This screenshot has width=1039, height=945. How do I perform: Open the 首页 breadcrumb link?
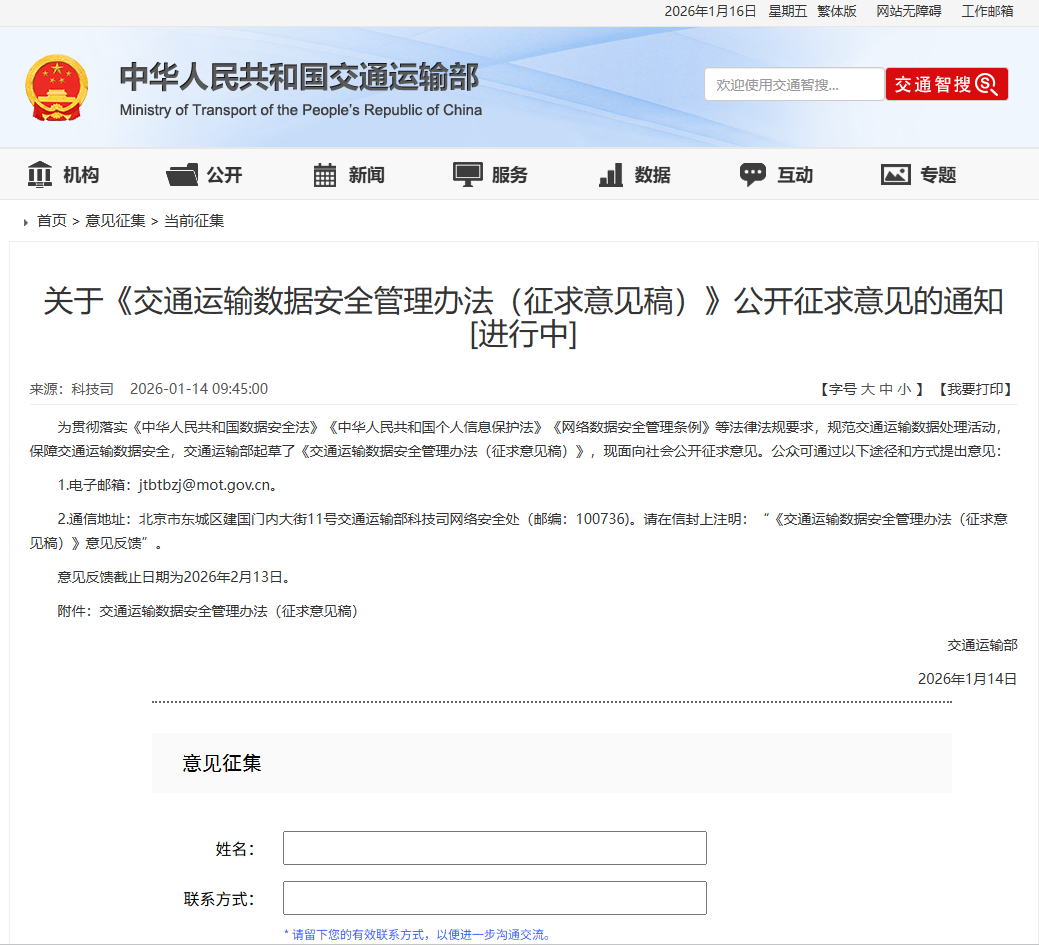point(51,221)
